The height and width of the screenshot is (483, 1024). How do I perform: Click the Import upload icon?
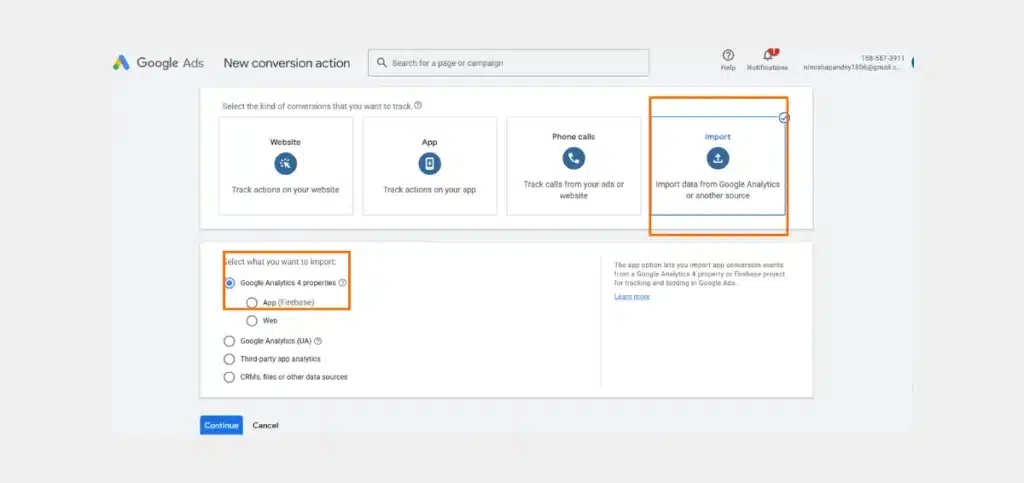(718, 158)
